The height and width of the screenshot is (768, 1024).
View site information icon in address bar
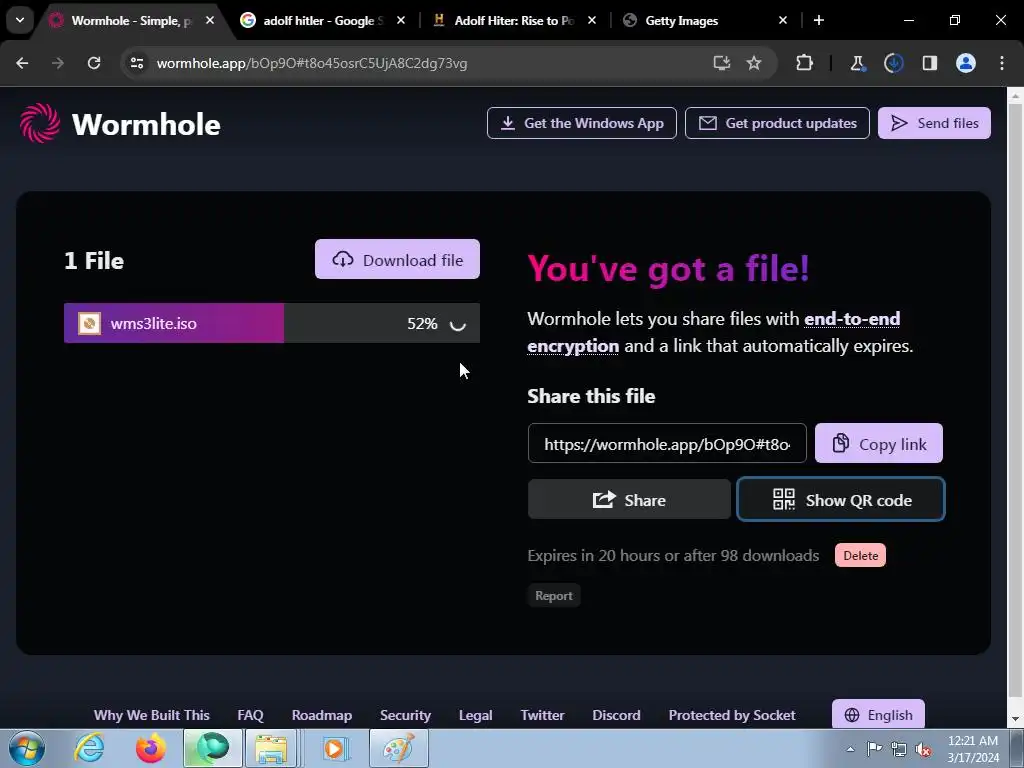tap(136, 63)
